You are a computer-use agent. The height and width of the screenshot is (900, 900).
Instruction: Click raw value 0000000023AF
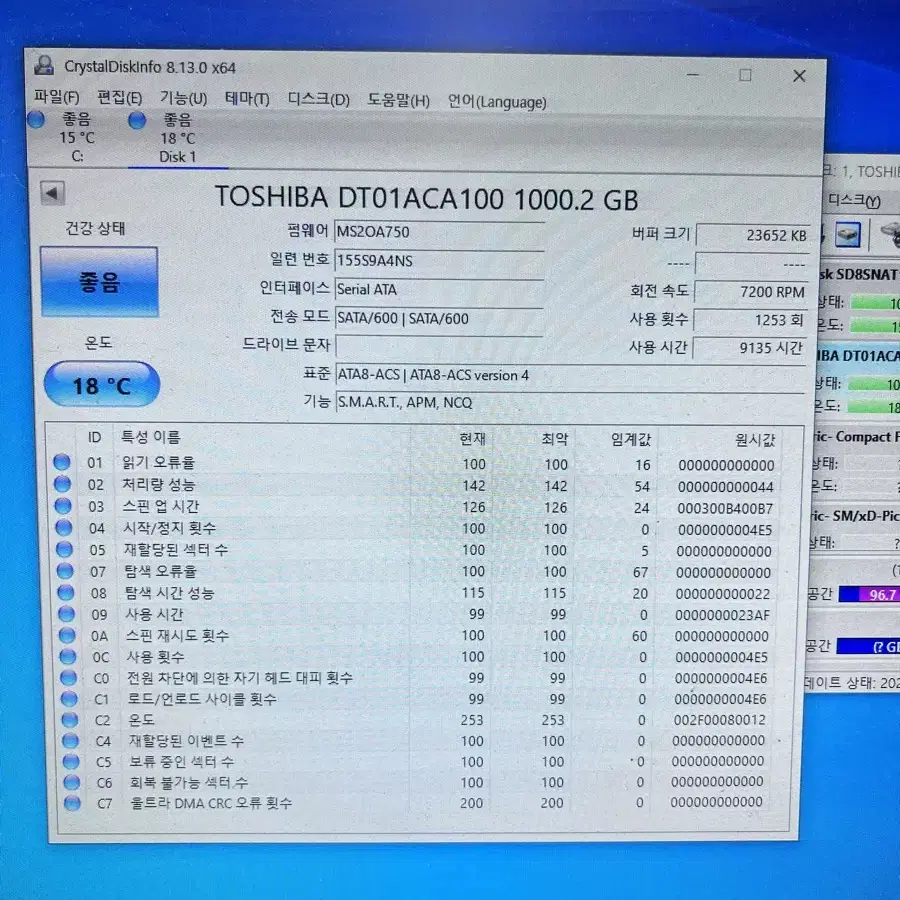pos(722,615)
